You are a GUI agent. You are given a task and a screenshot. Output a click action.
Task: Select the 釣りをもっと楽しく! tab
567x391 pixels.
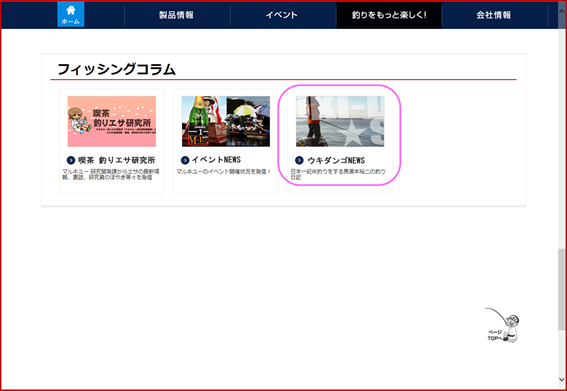[x=389, y=15]
